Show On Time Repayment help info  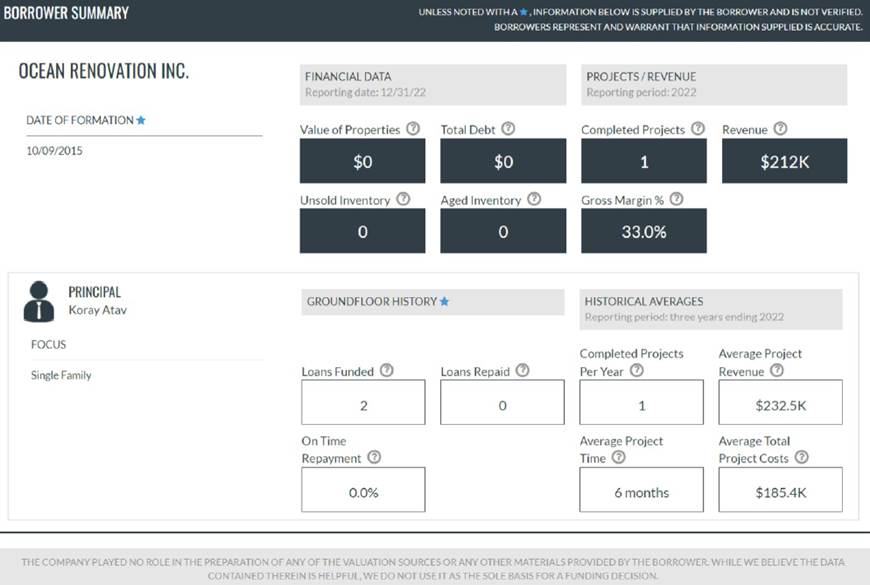click(x=374, y=457)
